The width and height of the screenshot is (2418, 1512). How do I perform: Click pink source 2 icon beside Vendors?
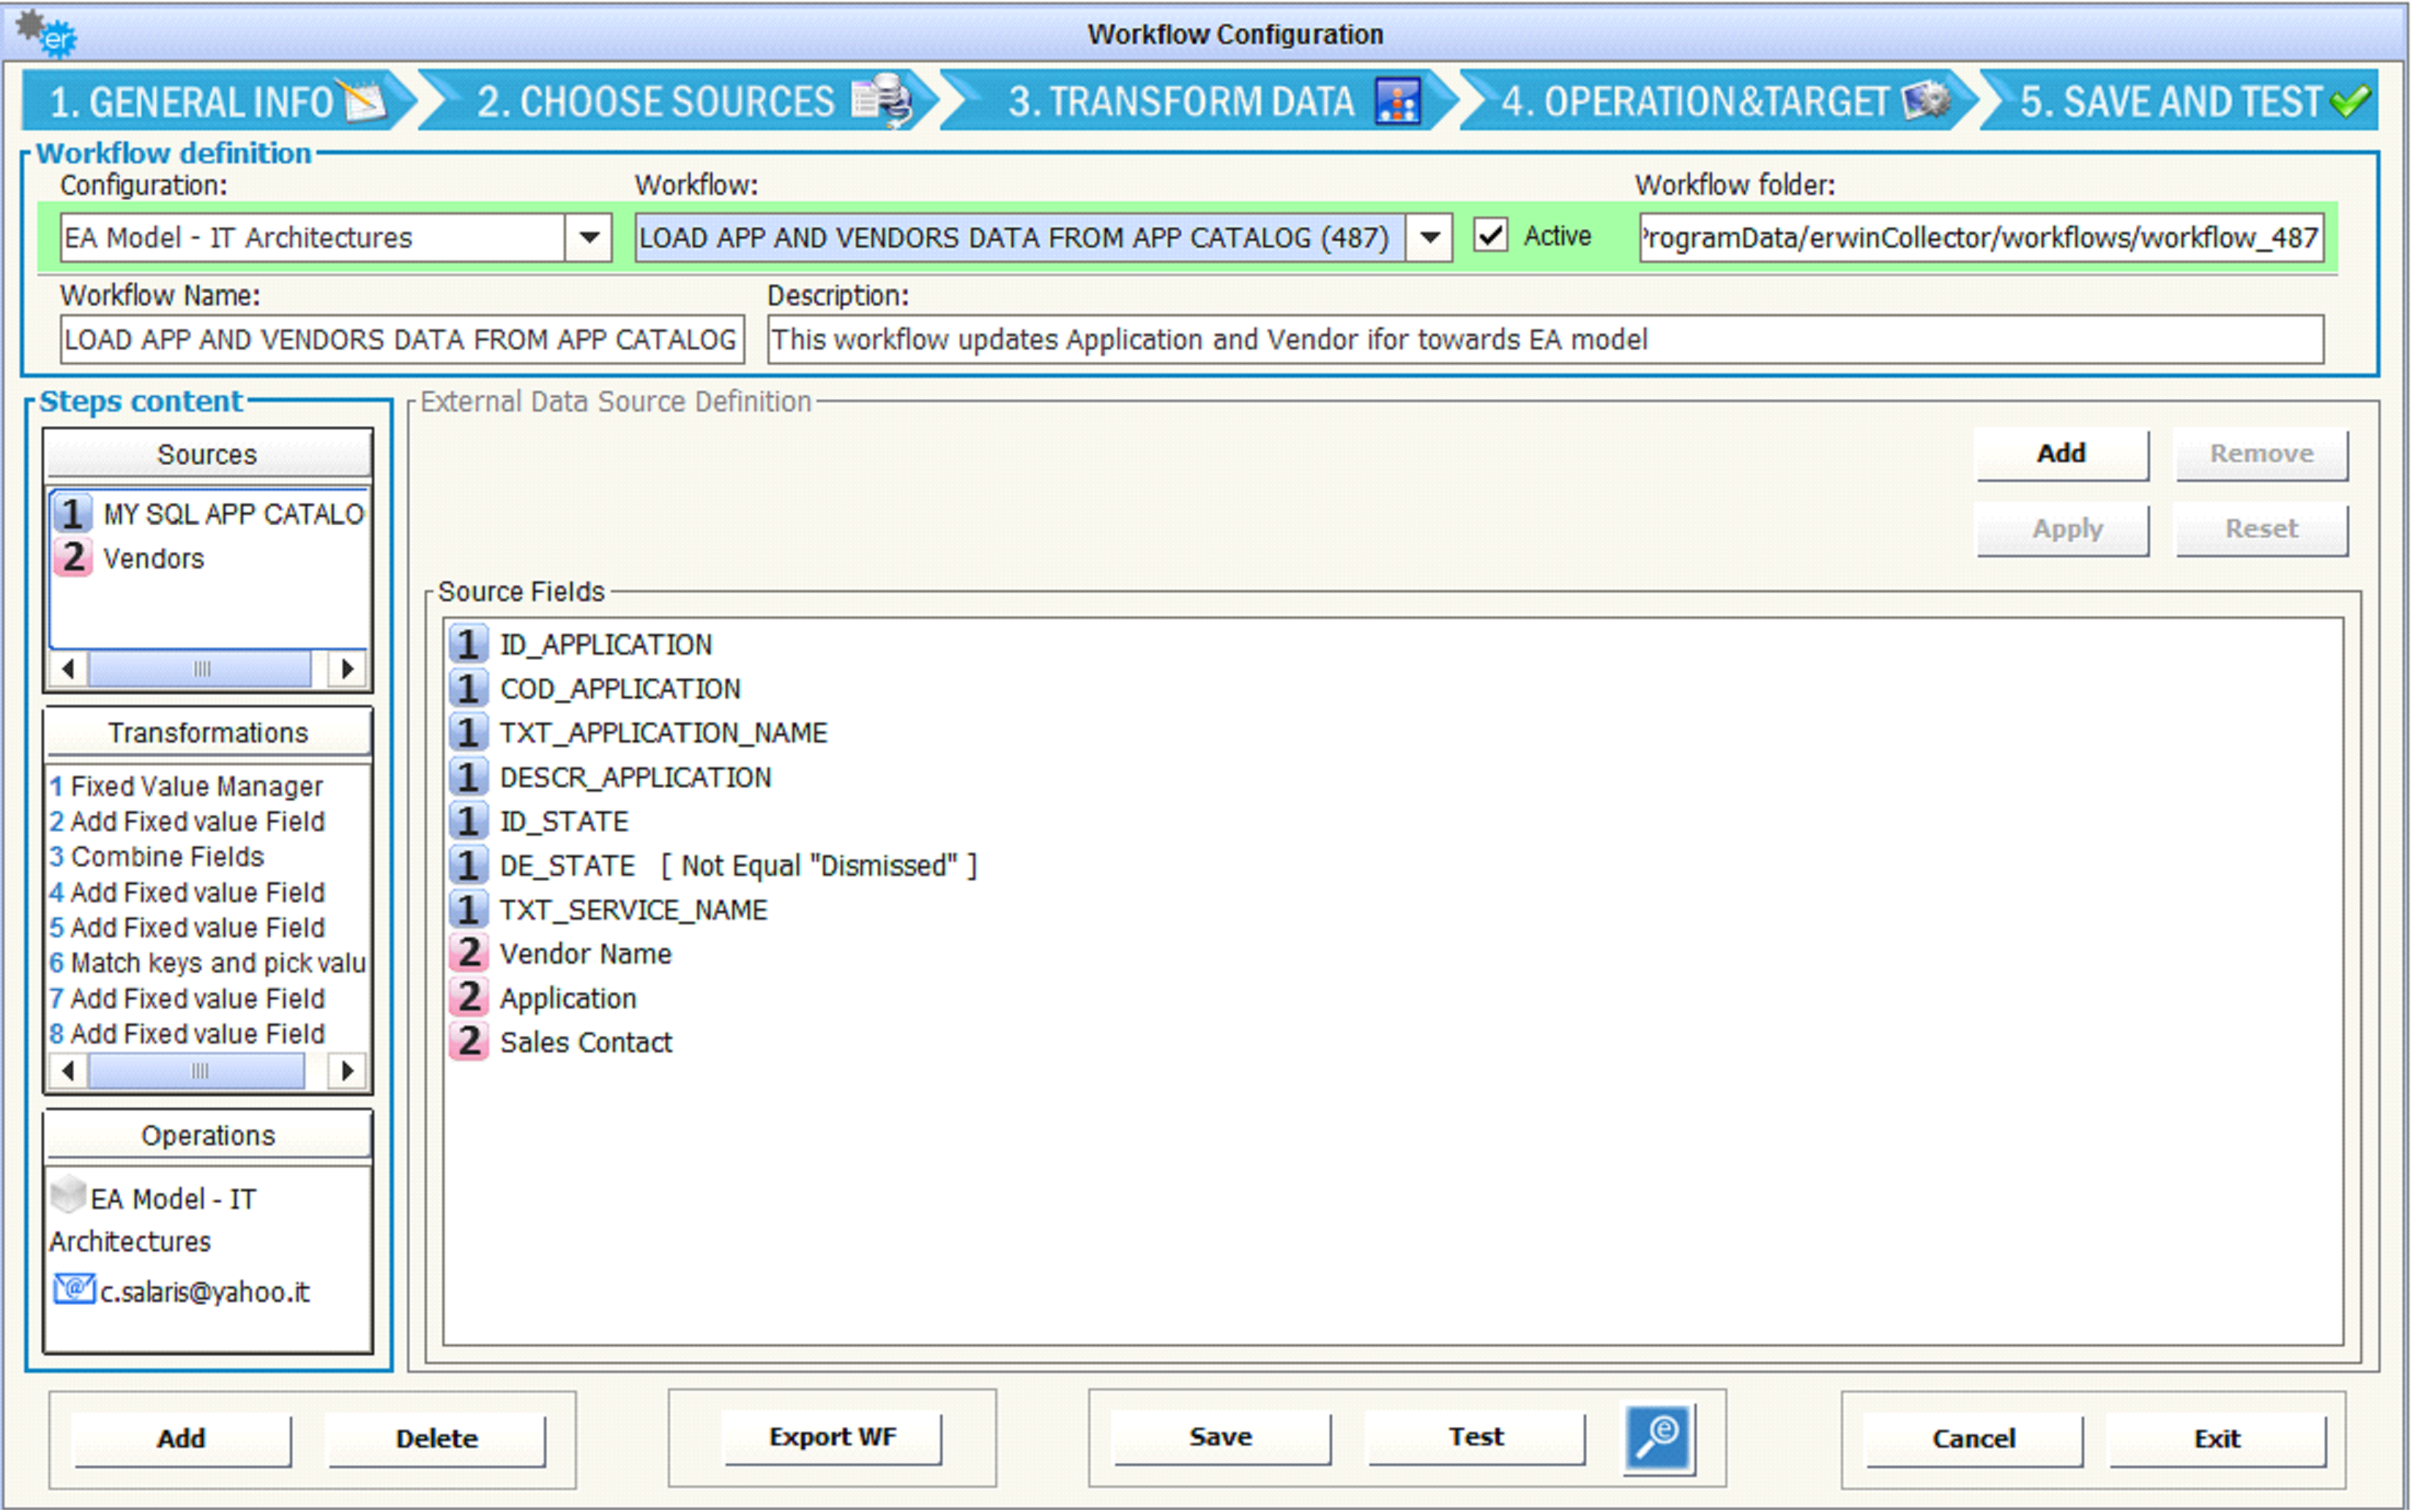(x=72, y=558)
